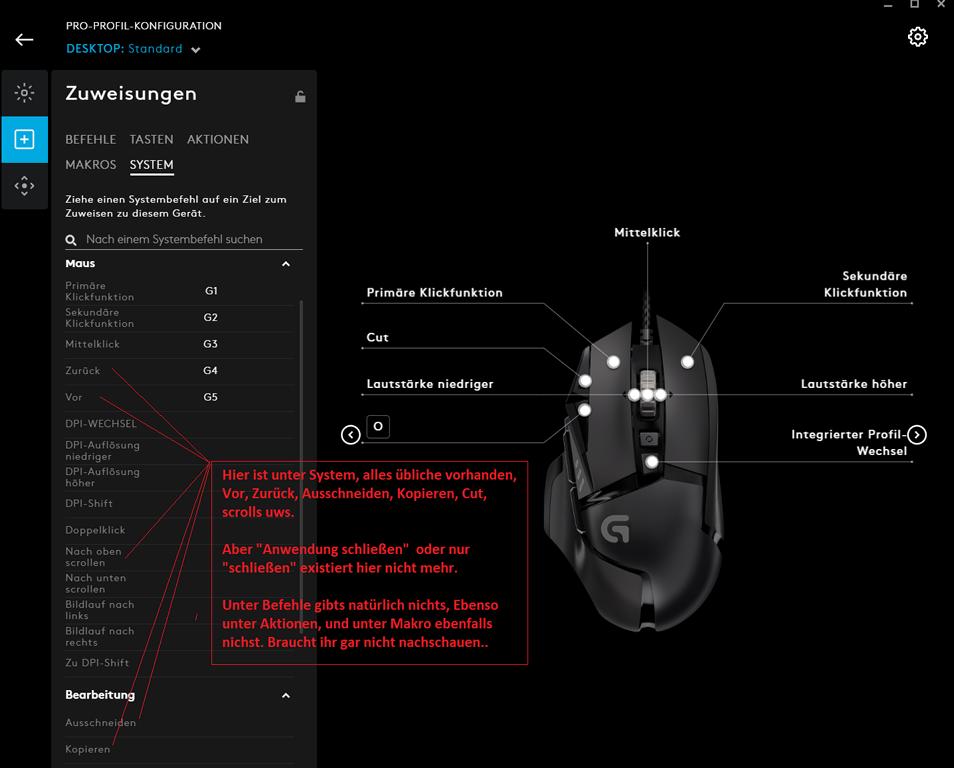This screenshot has height=768, width=954.
Task: Select the SYSTEM tab
Action: pos(151,165)
